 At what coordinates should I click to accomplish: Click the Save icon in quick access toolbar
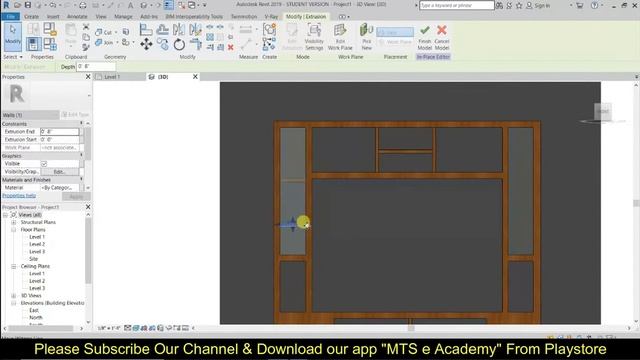[28, 5]
